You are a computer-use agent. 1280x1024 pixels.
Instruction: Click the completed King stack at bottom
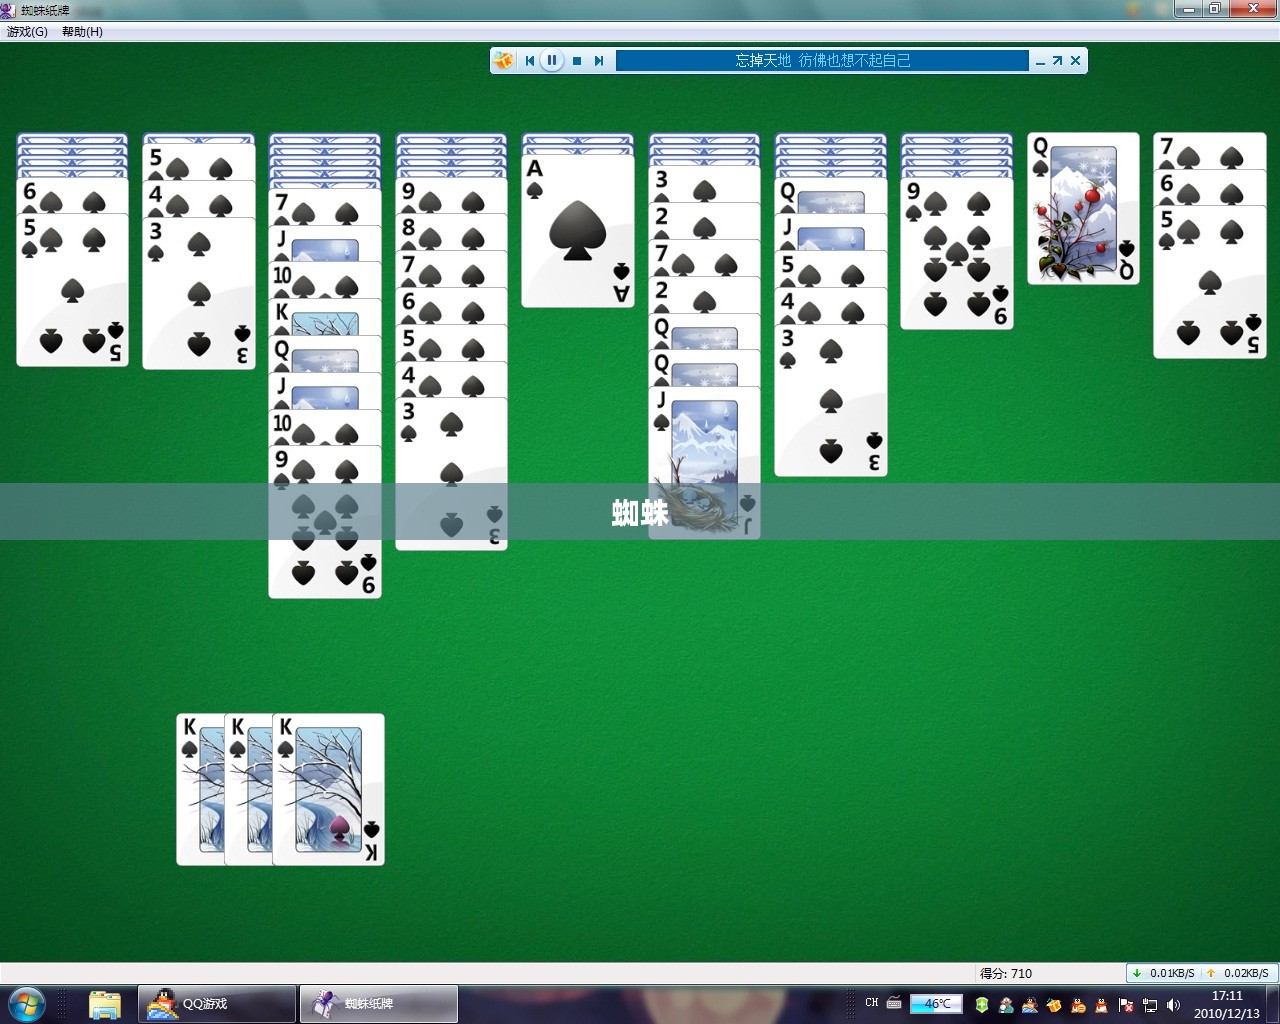click(281, 790)
